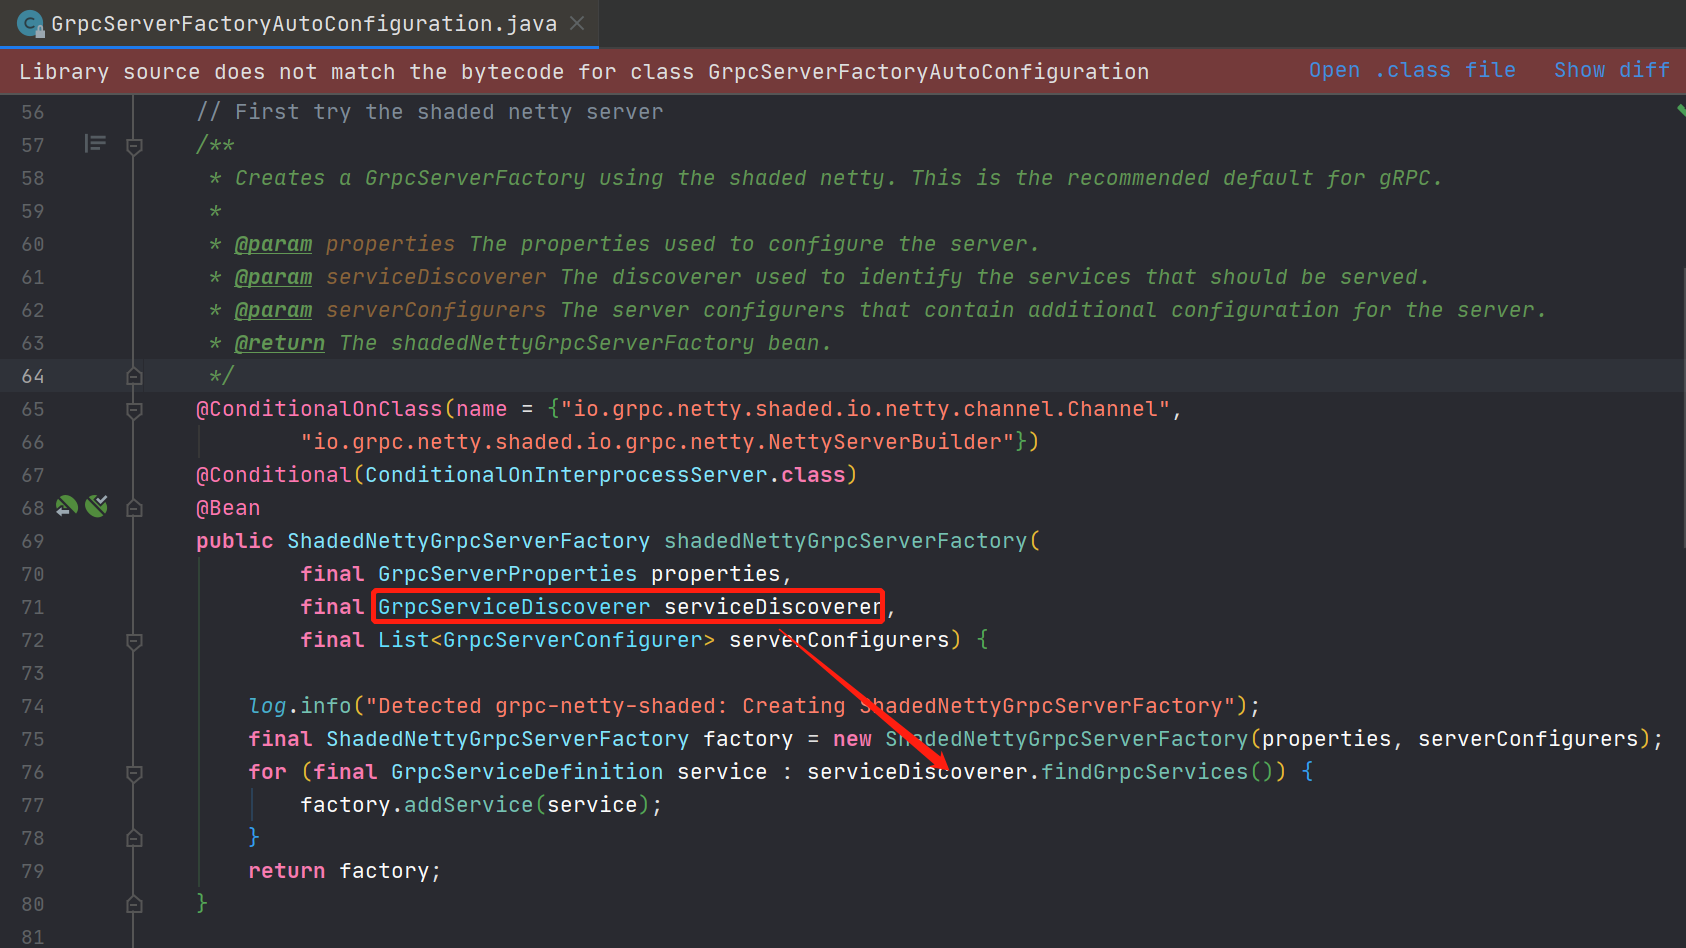Click the @return Javadoc tag
1686x948 pixels.
(x=279, y=343)
